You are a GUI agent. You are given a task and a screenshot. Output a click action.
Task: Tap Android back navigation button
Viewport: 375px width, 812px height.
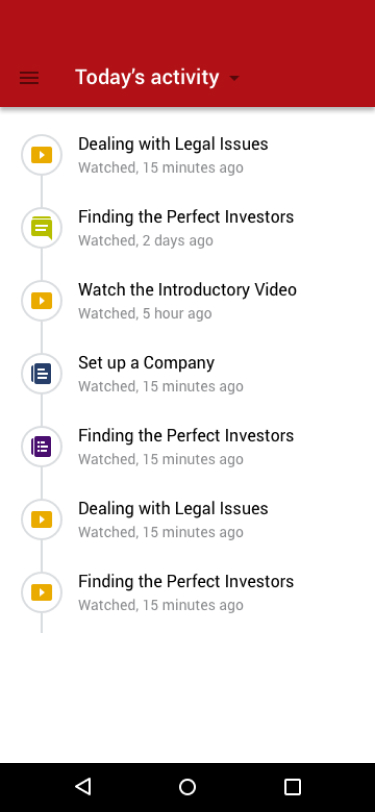click(x=83, y=787)
